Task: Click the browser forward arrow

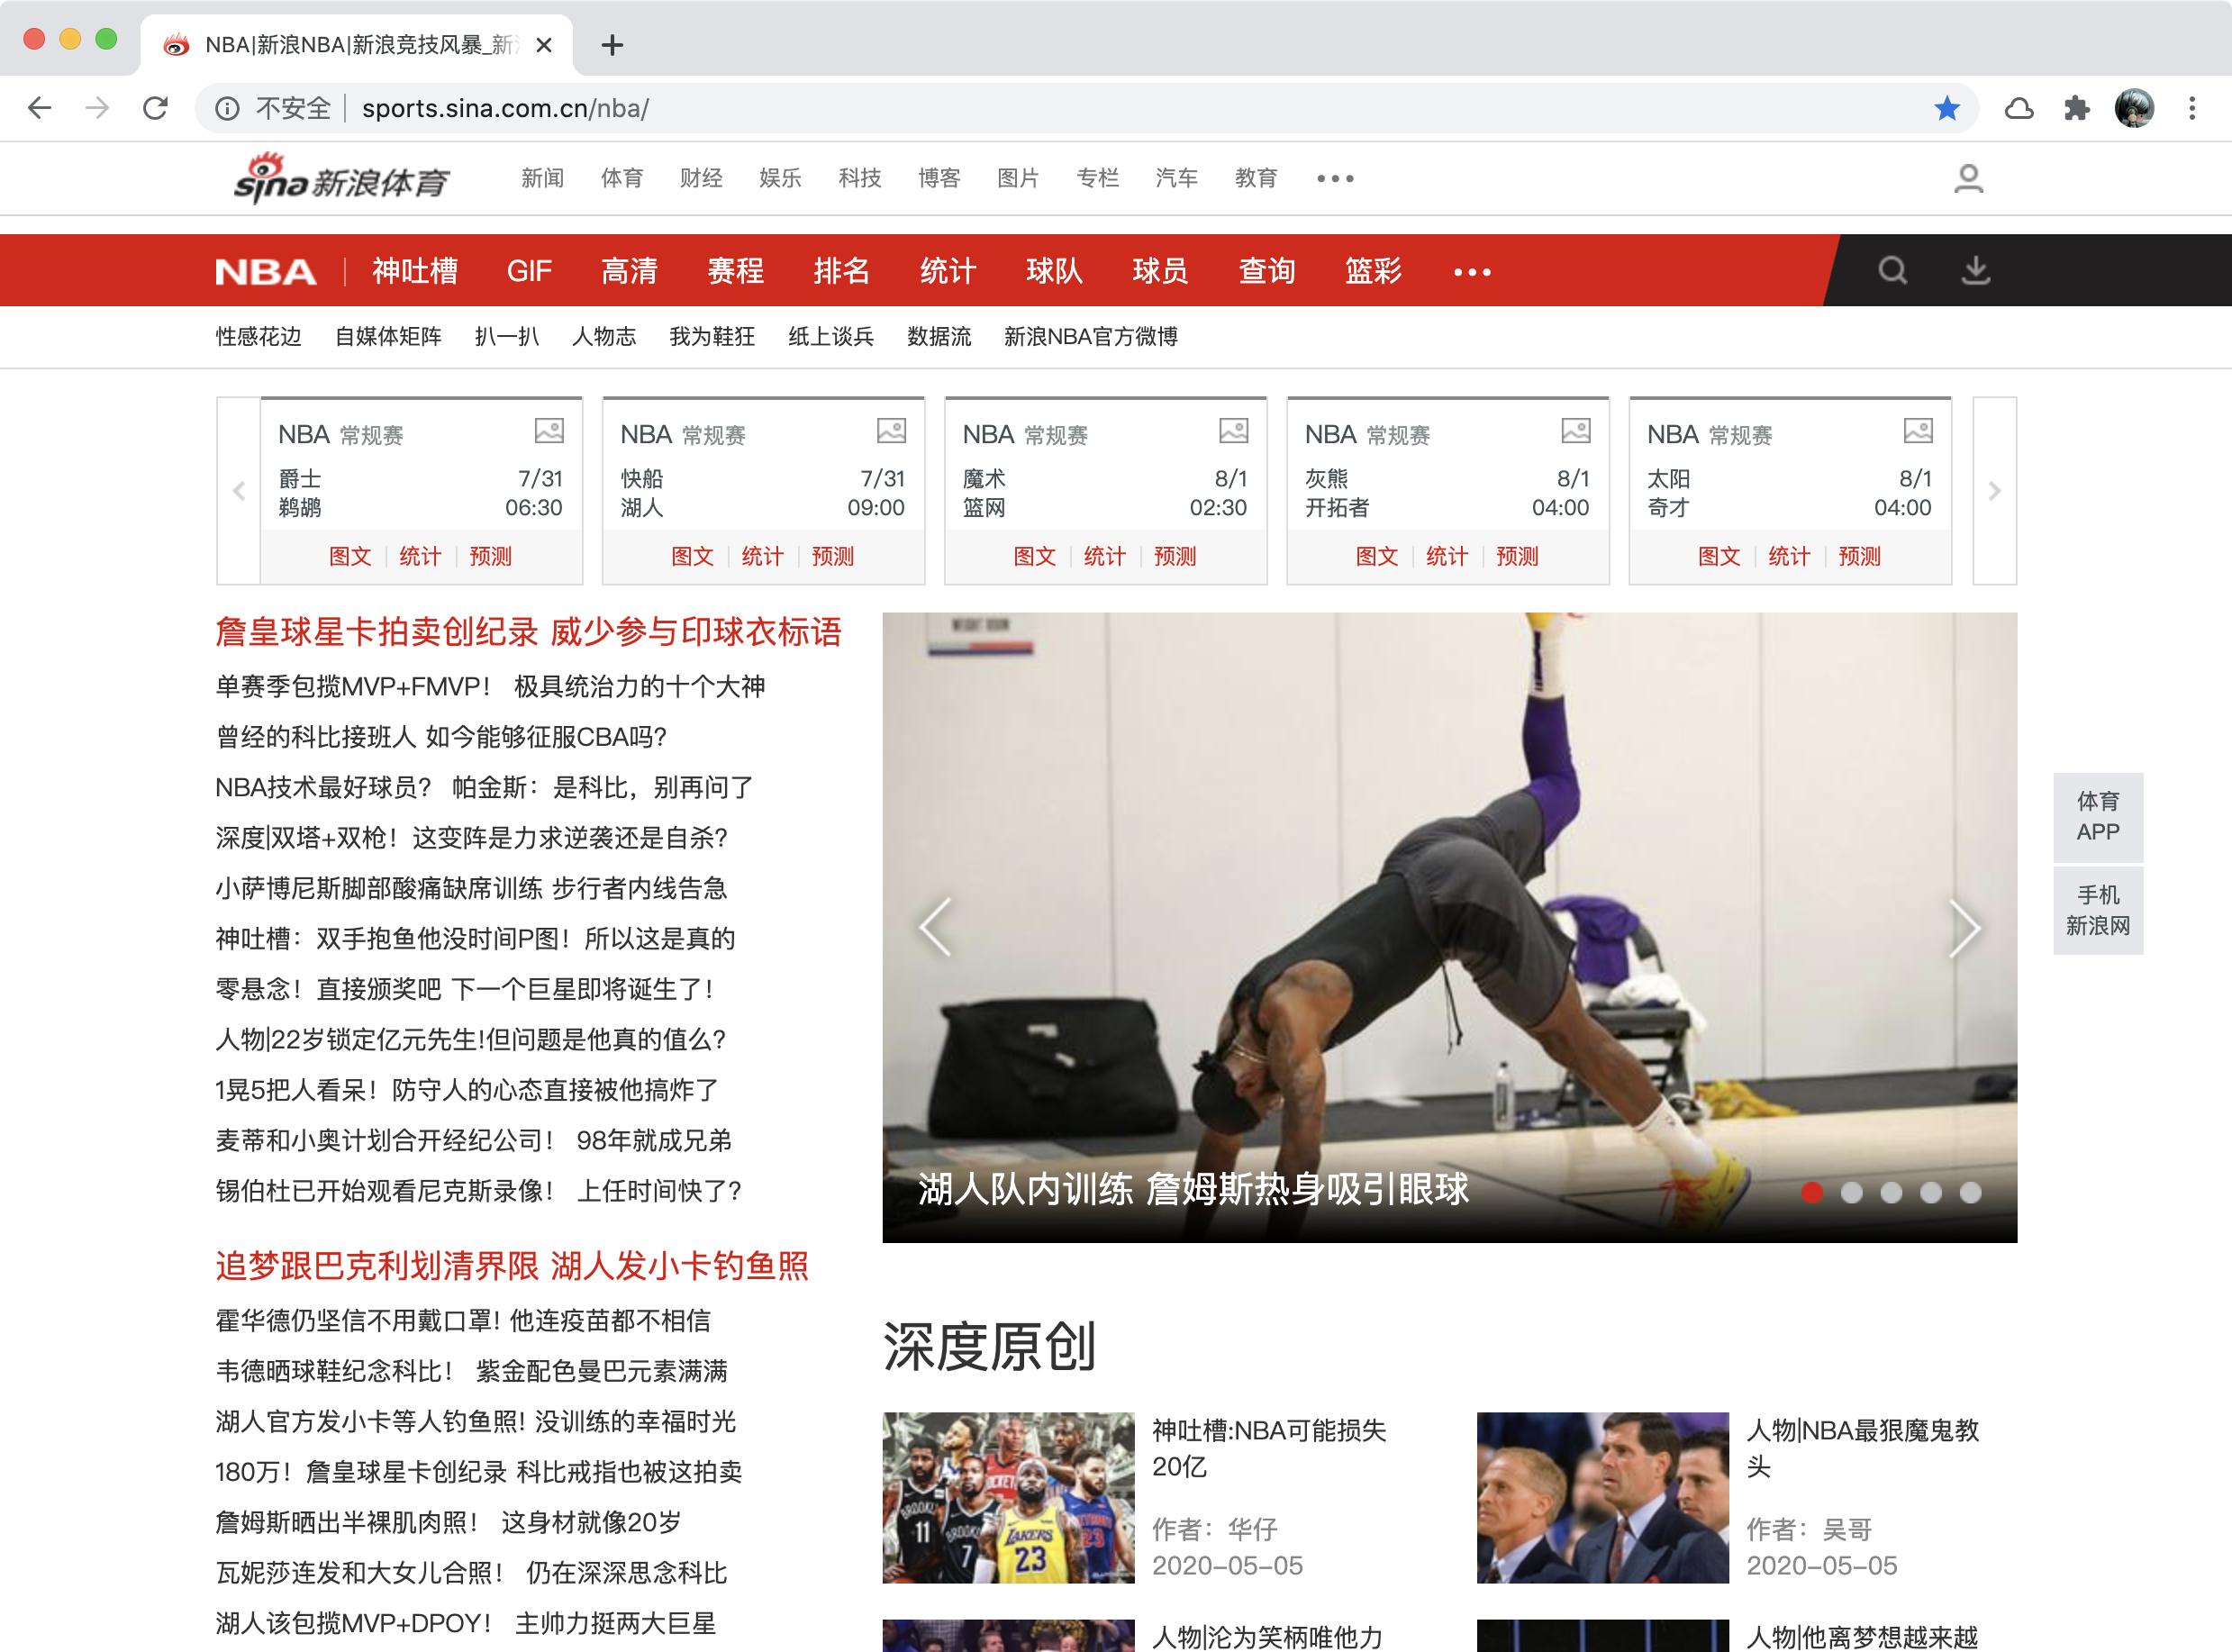Action: (97, 108)
